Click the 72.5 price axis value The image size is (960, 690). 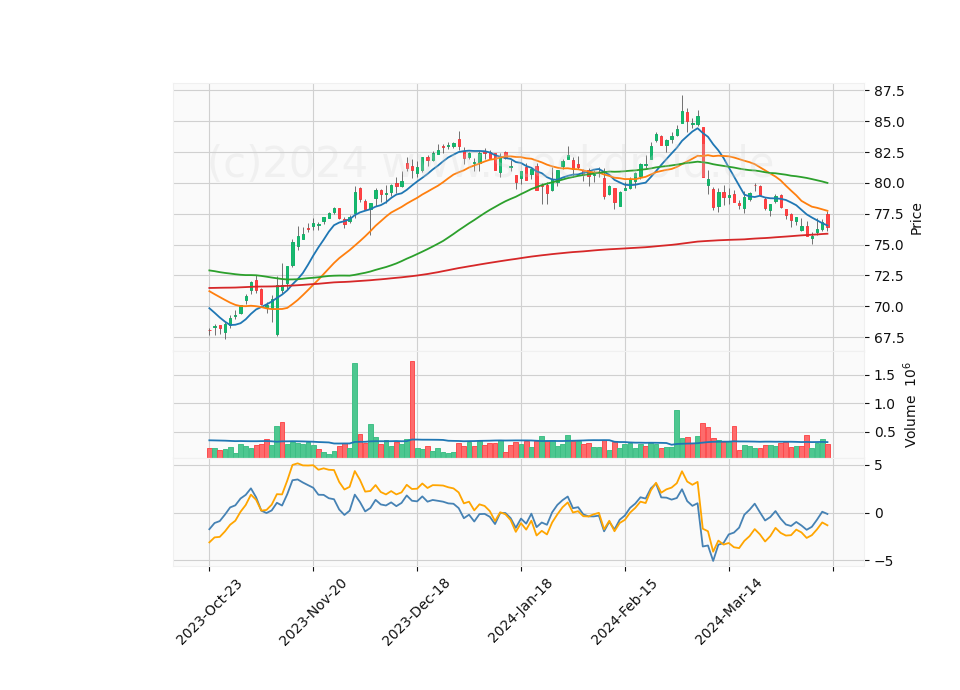coord(888,277)
